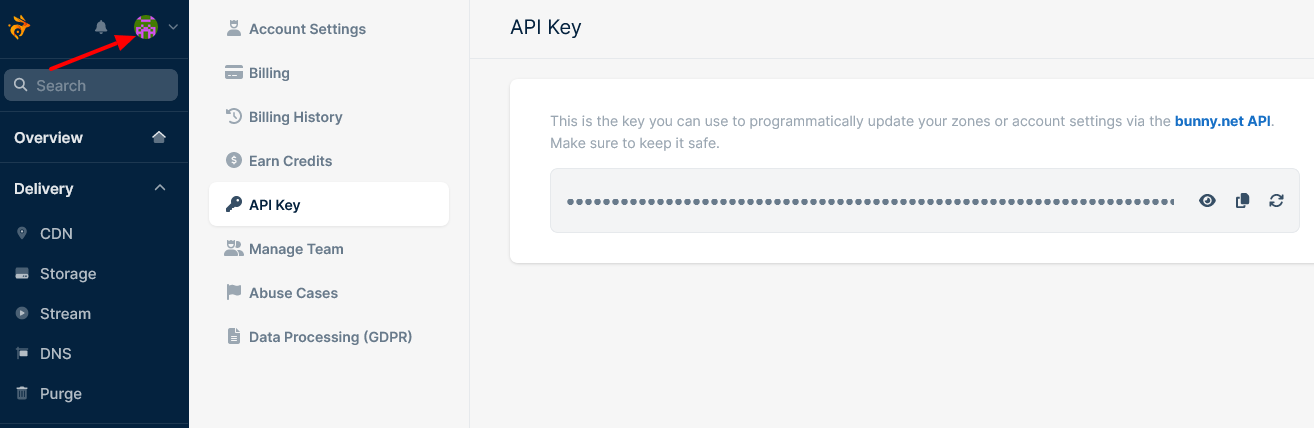Open the DNS sidebar item
1314x428 pixels.
tap(55, 354)
